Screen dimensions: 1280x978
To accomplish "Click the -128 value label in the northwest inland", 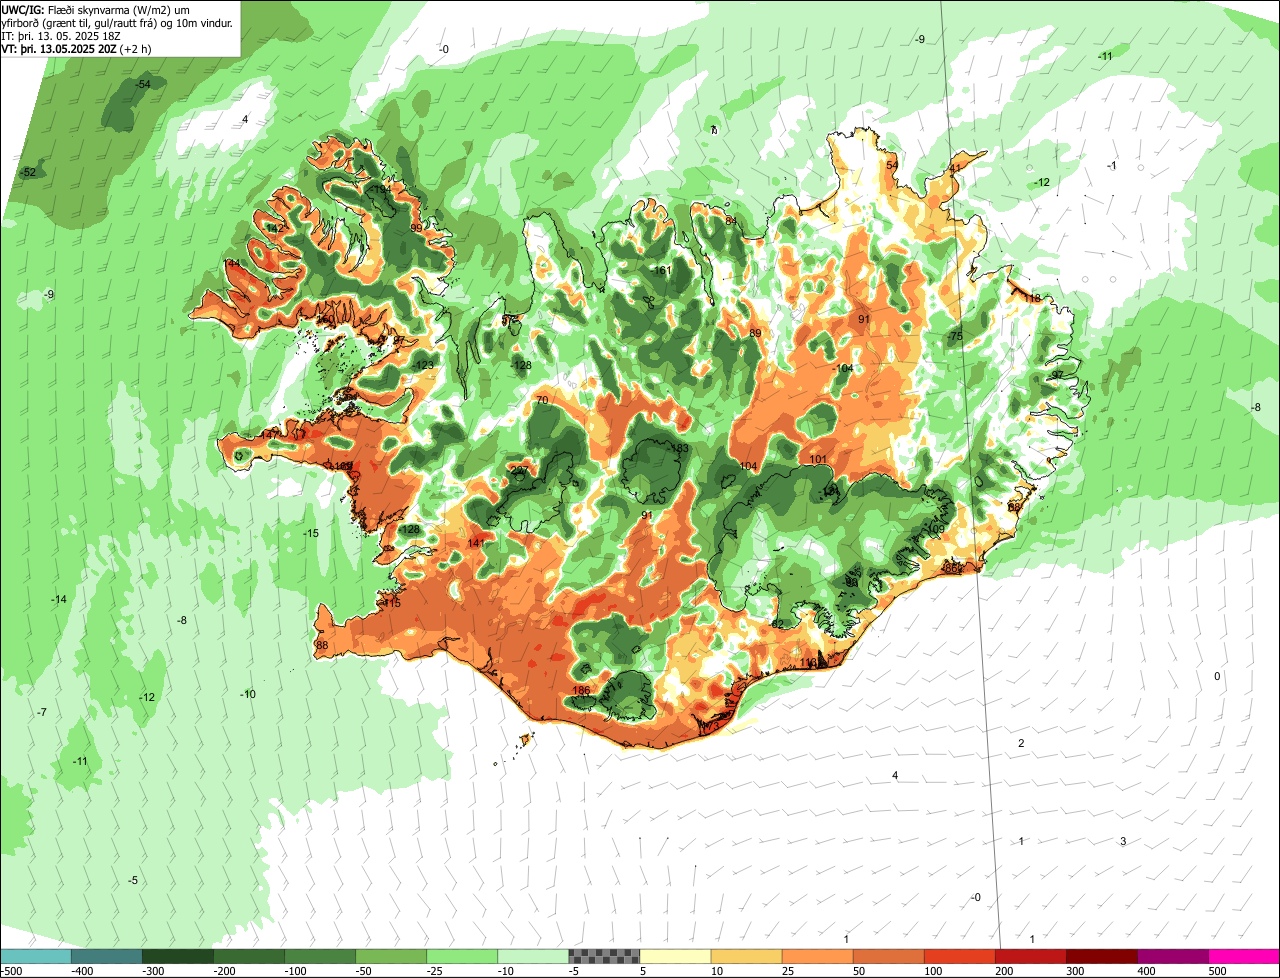I will [521, 365].
